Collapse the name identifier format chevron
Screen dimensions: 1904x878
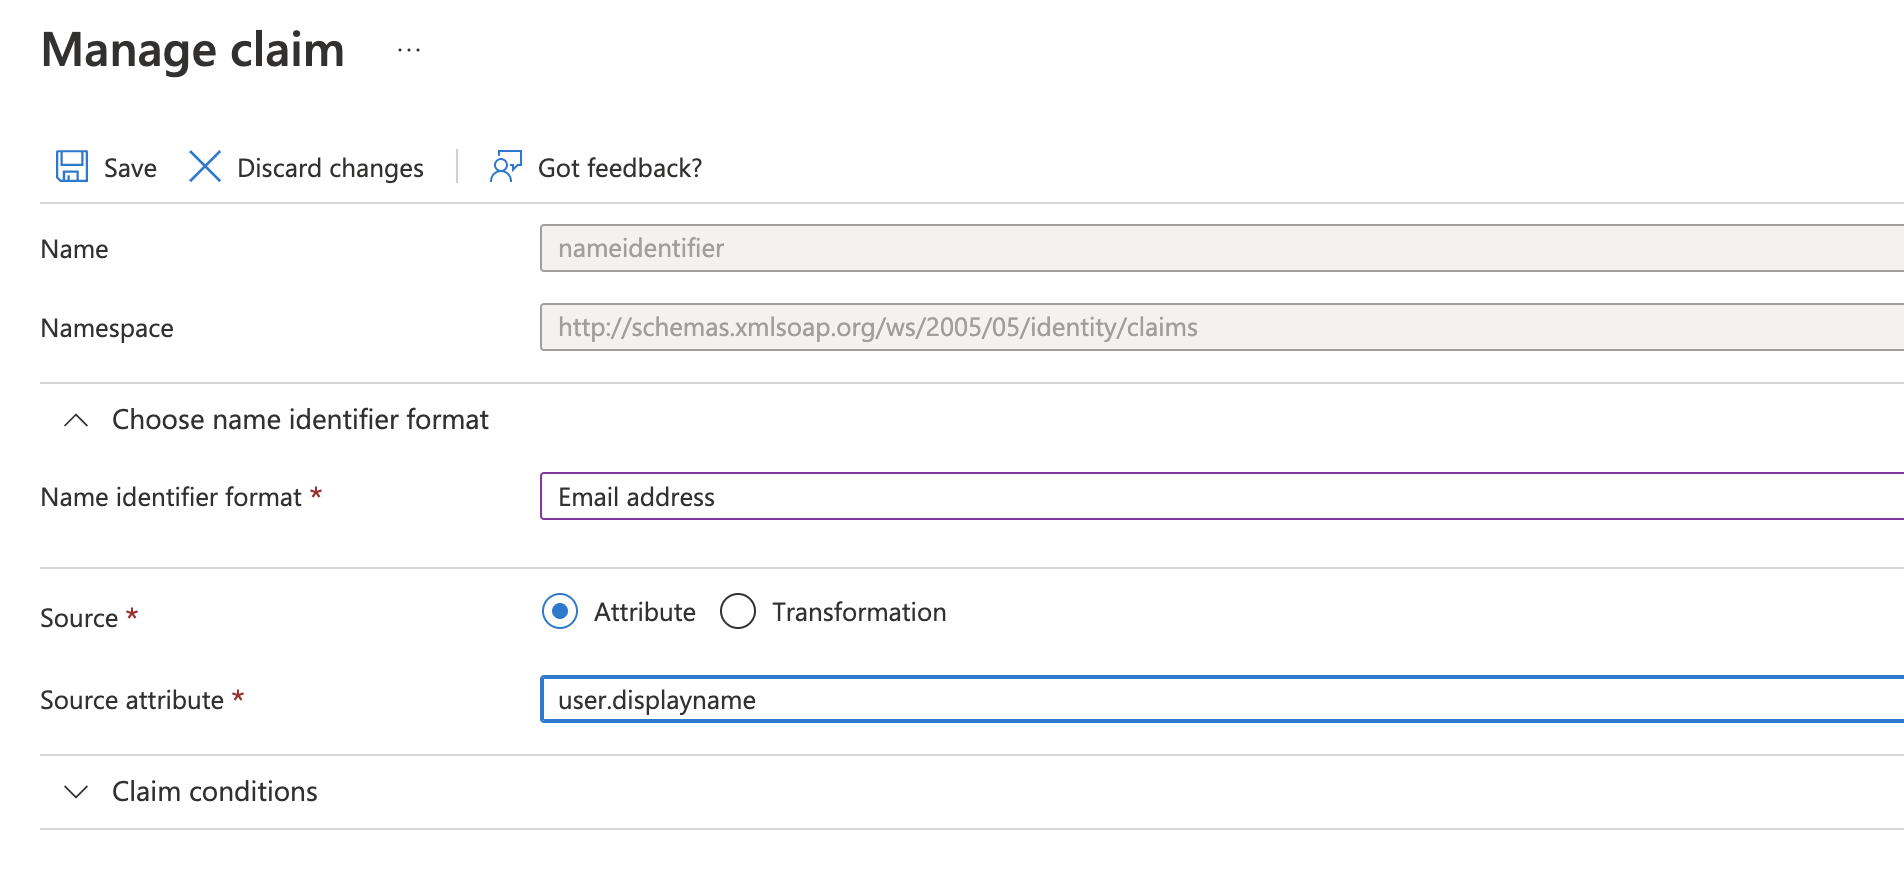[x=76, y=420]
